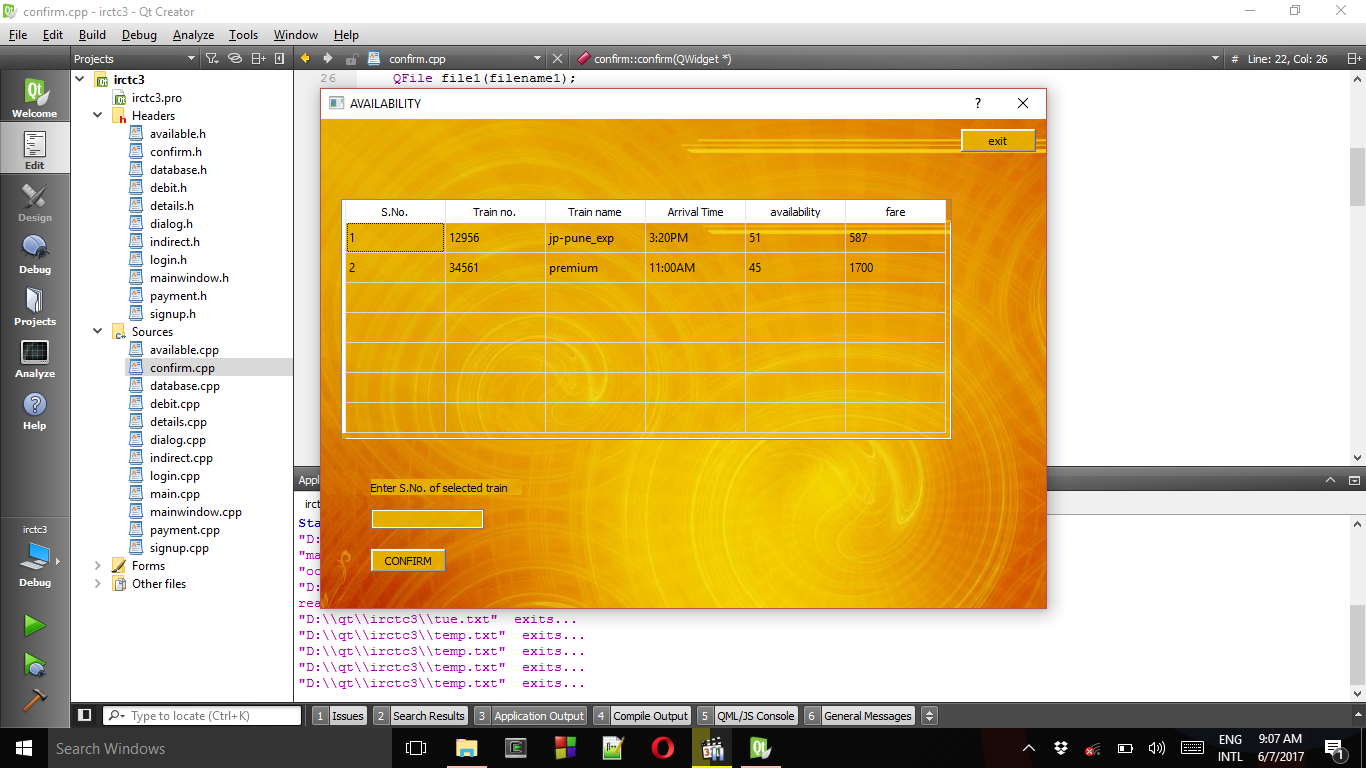1366x768 pixels.
Task: Open the irctc3 kit selector
Action: (35, 556)
